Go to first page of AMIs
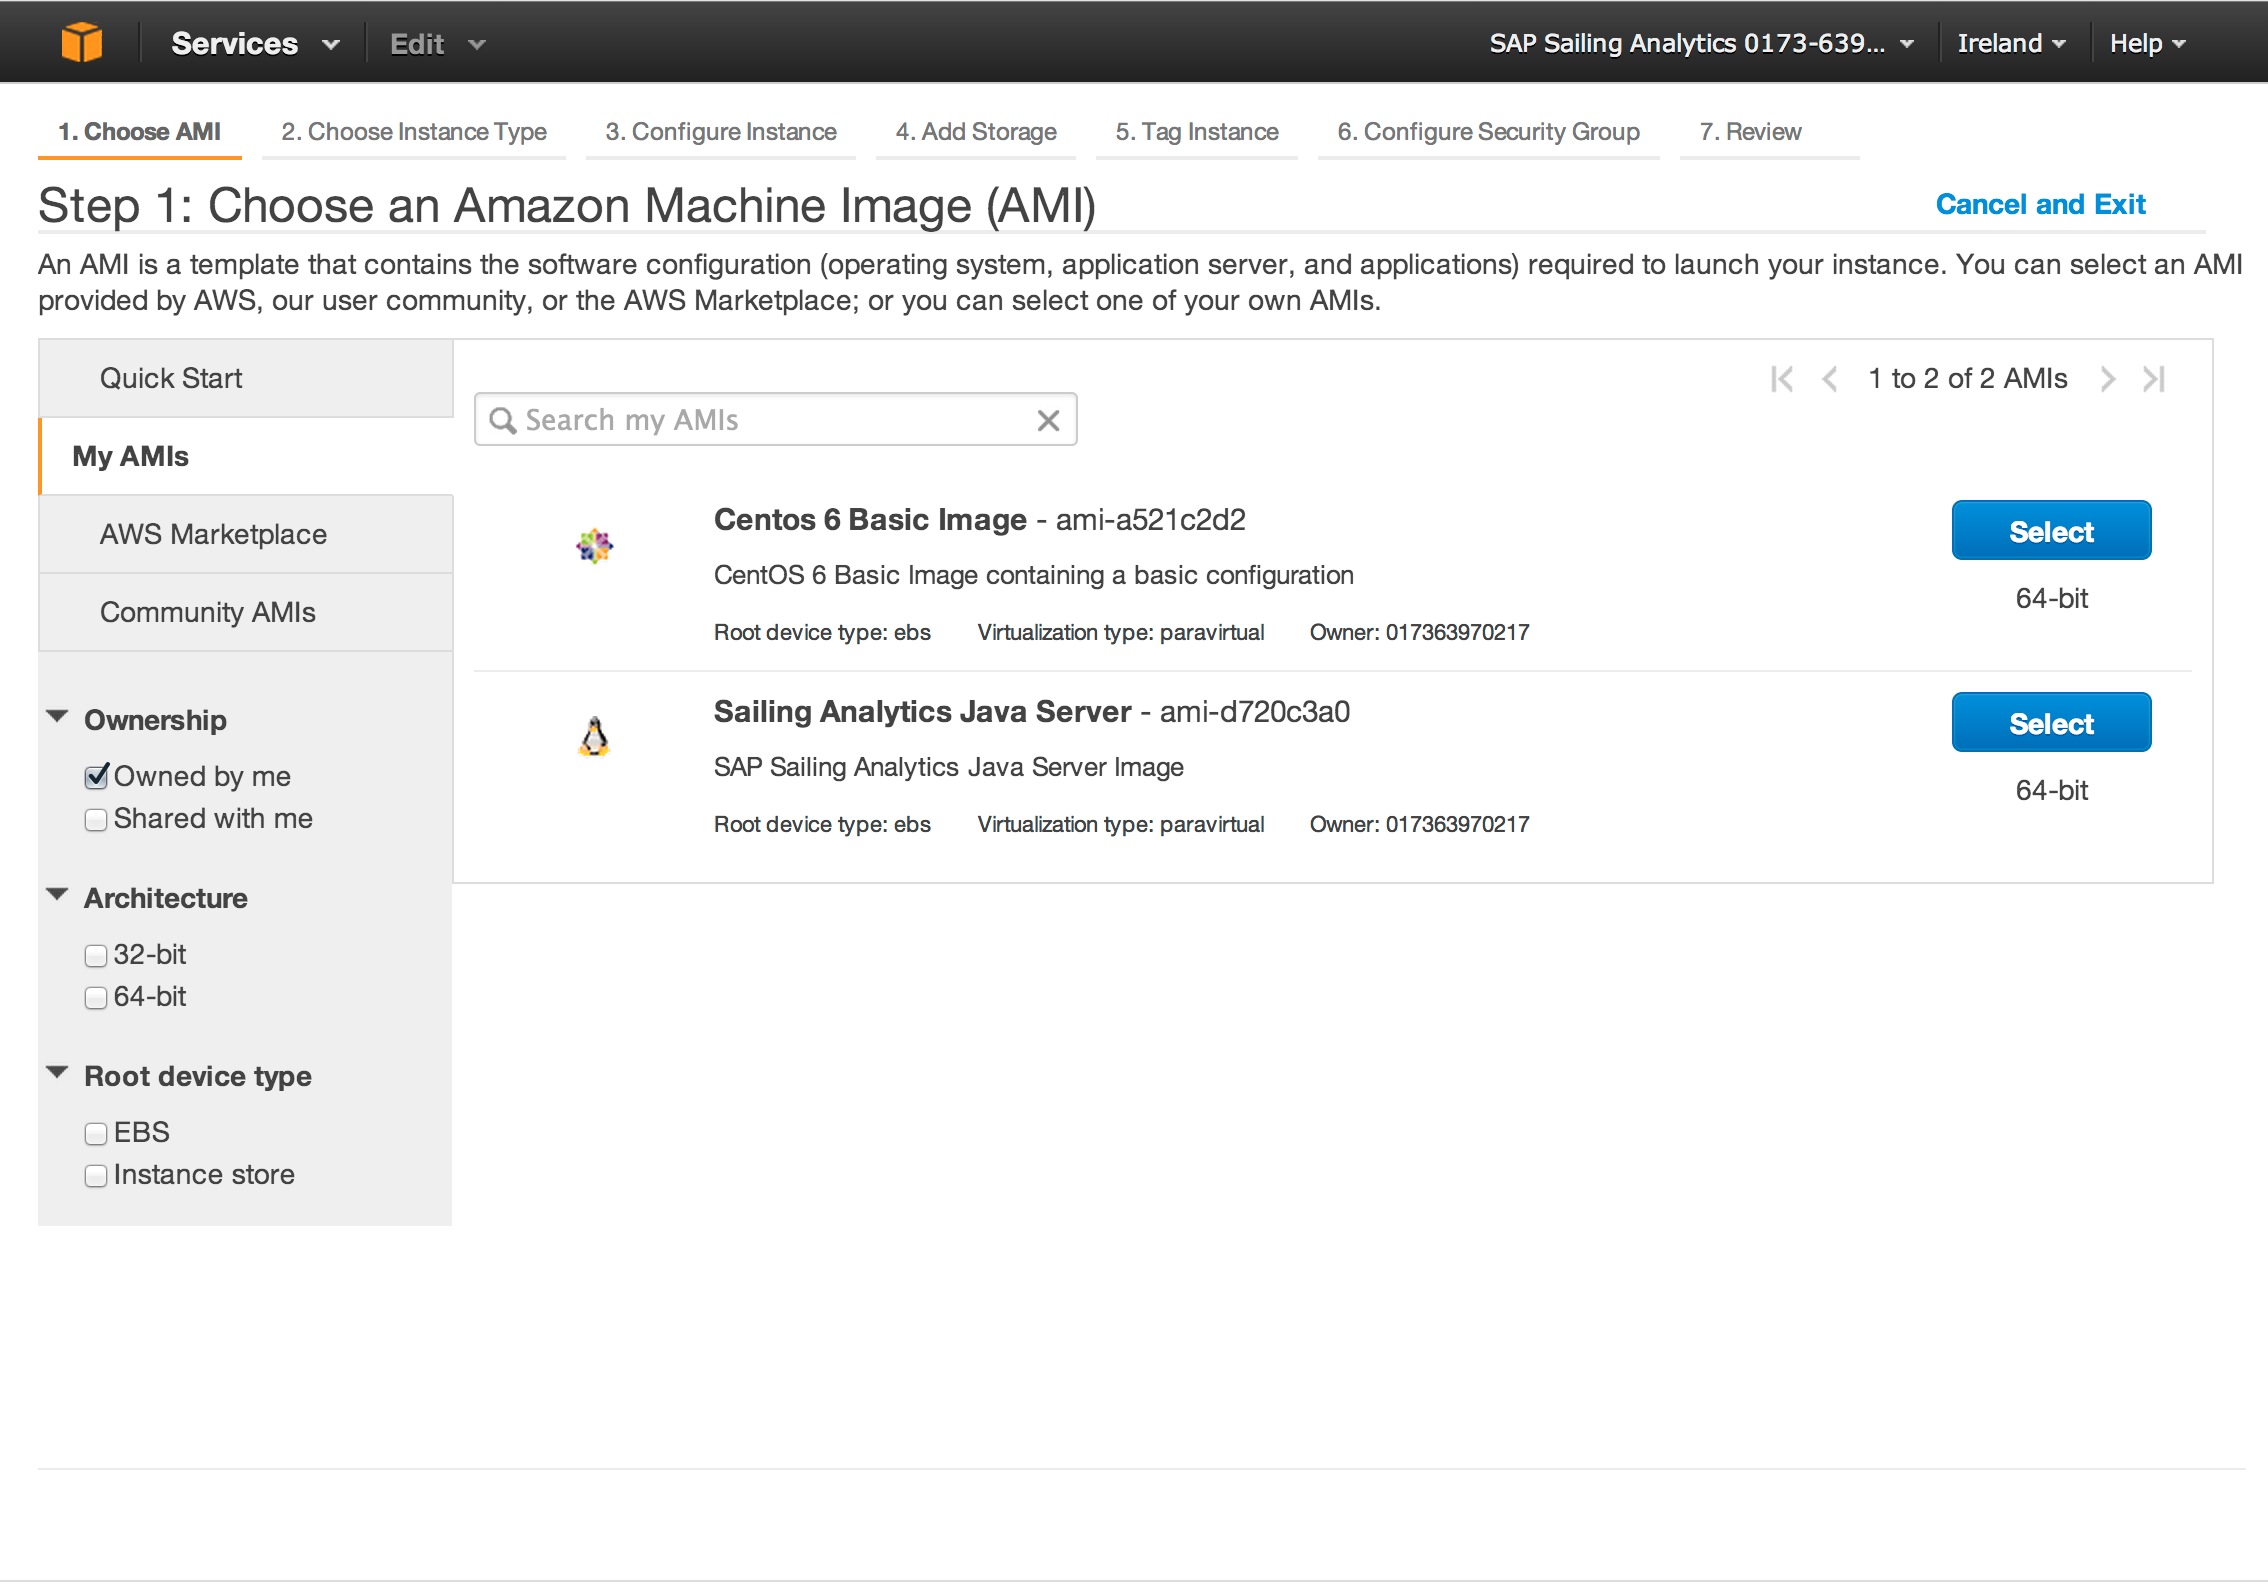The height and width of the screenshot is (1588, 2268). pos(1781,379)
